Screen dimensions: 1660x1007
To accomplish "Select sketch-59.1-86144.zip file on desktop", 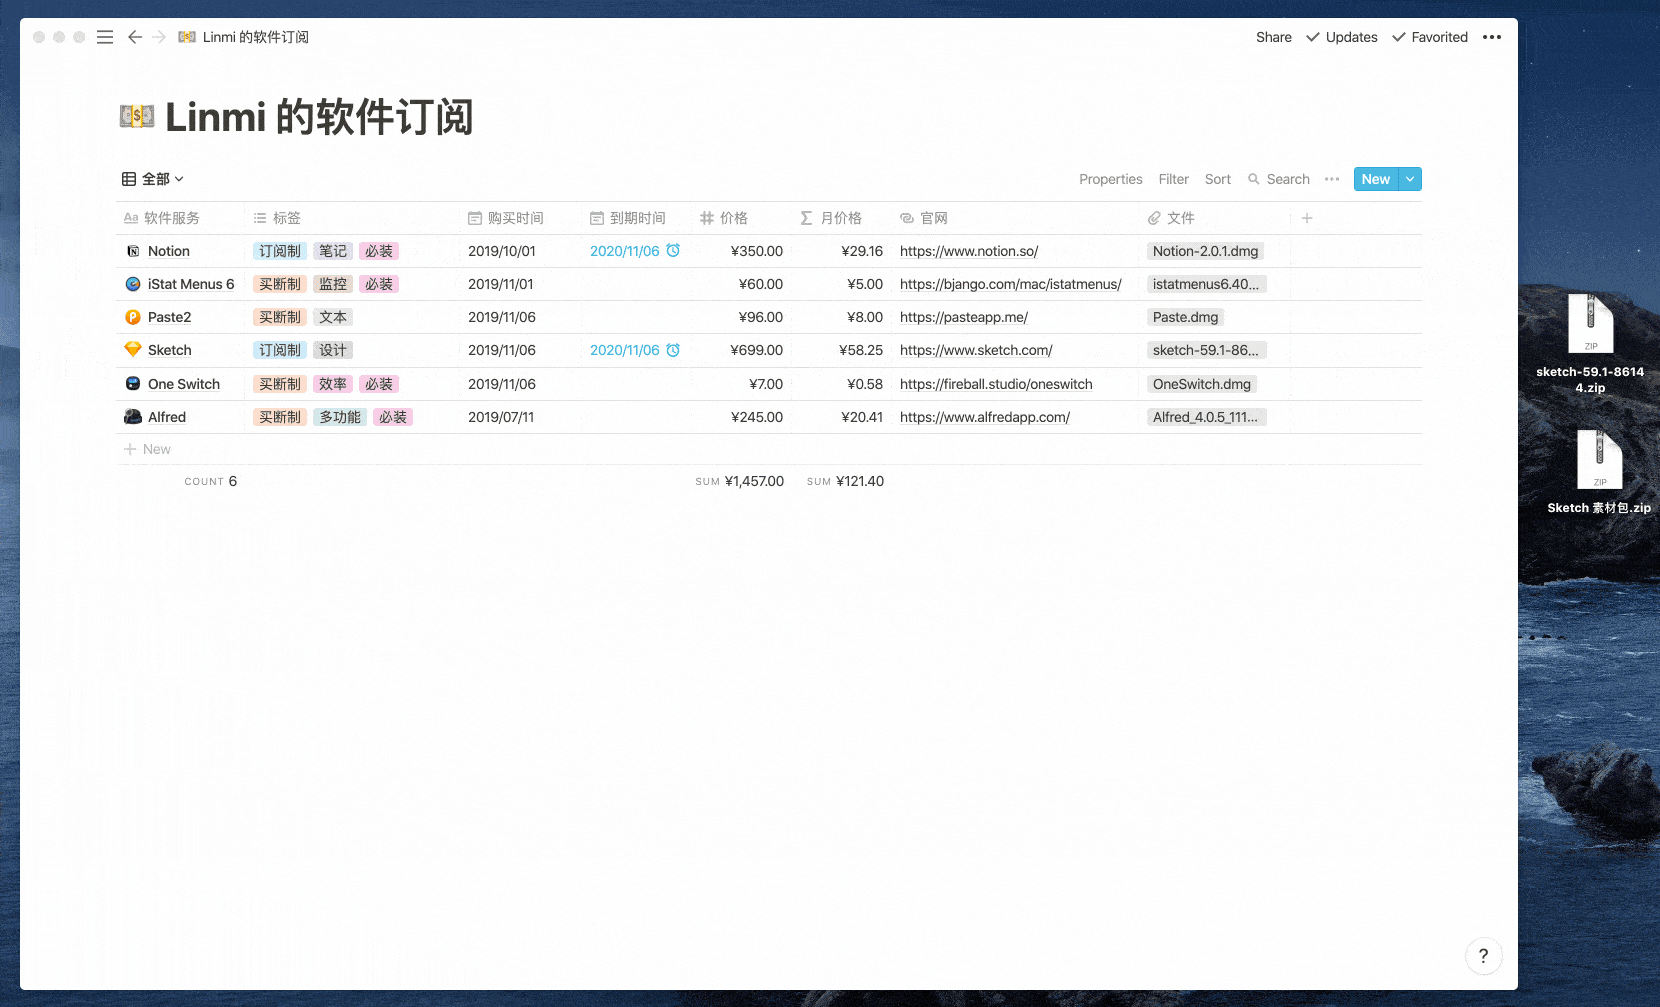I will (x=1590, y=343).
